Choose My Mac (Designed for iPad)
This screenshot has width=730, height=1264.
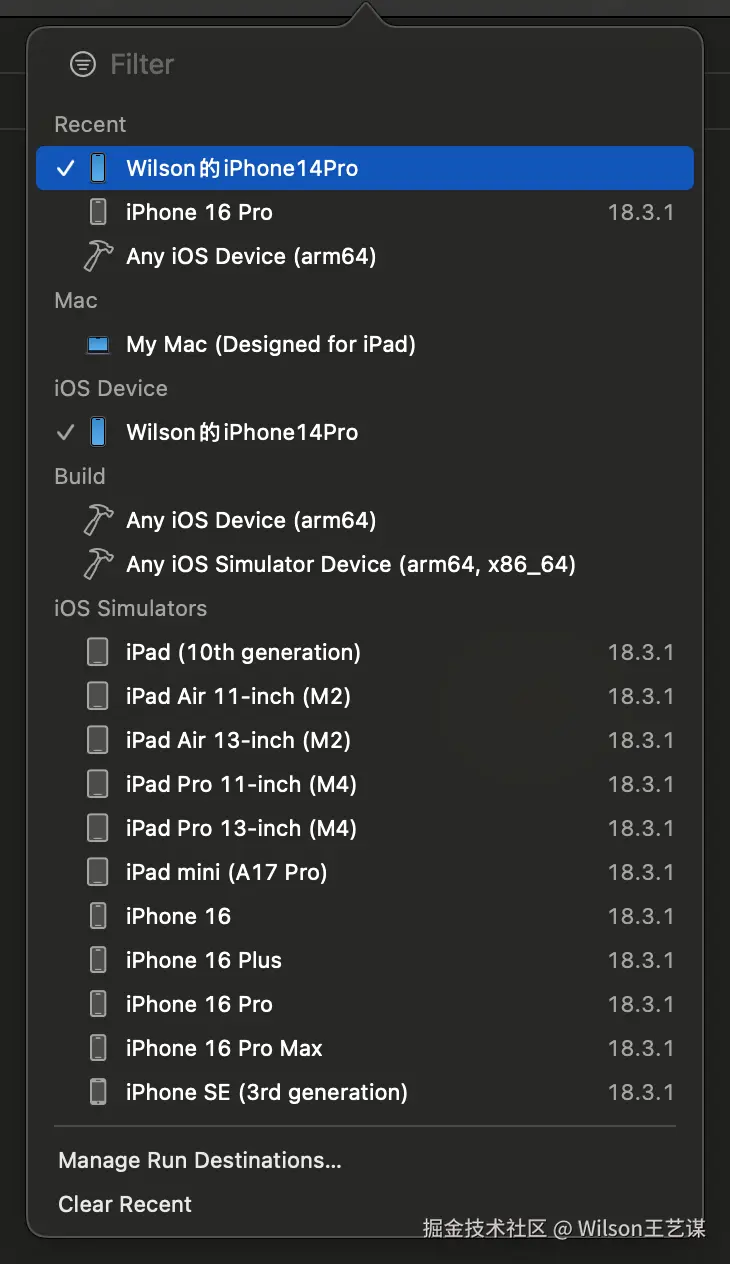(x=270, y=345)
